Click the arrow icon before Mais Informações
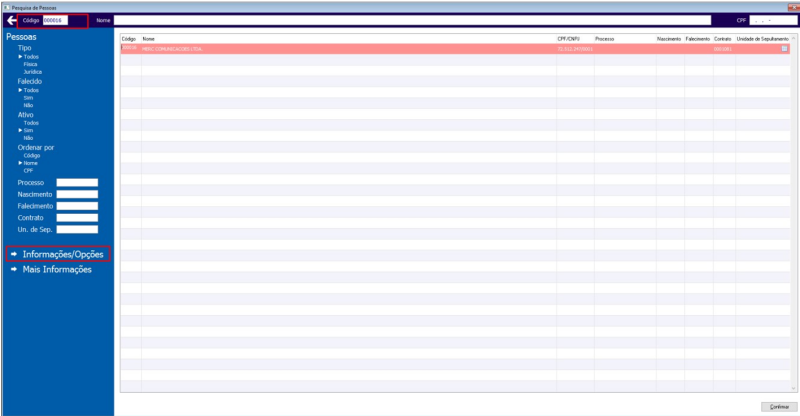 pos(14,270)
